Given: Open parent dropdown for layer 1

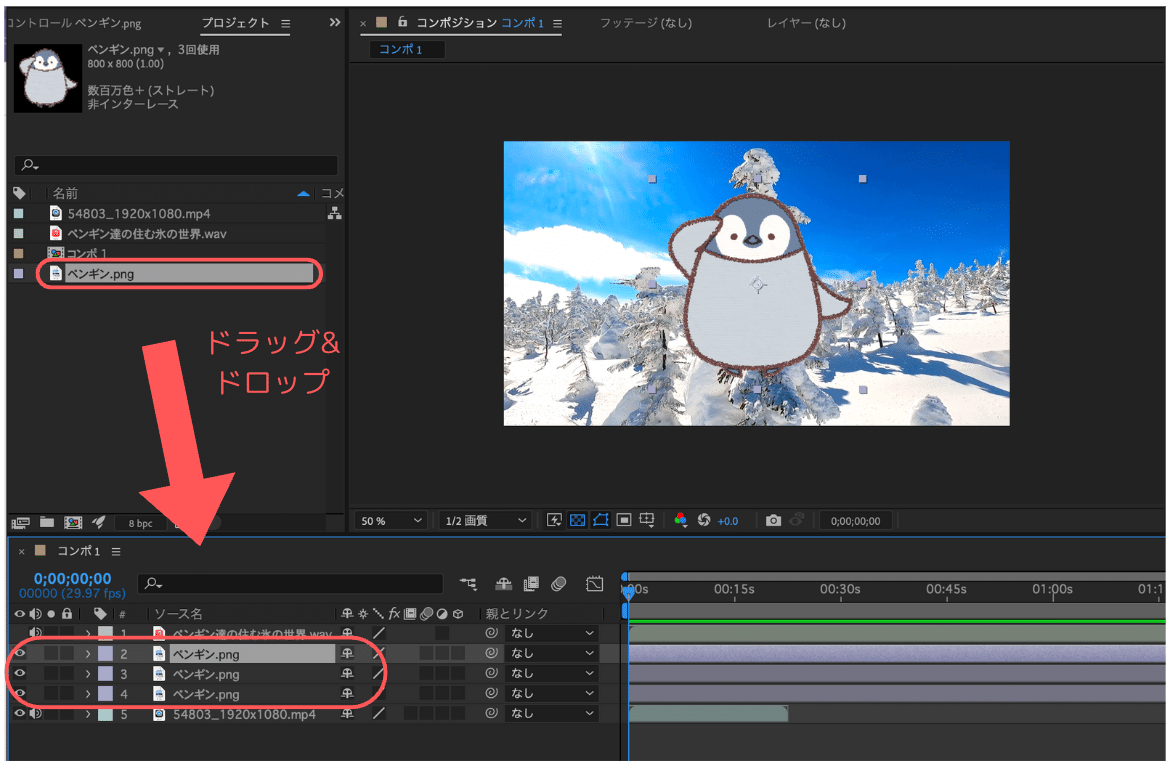Looking at the screenshot, I should [551, 633].
